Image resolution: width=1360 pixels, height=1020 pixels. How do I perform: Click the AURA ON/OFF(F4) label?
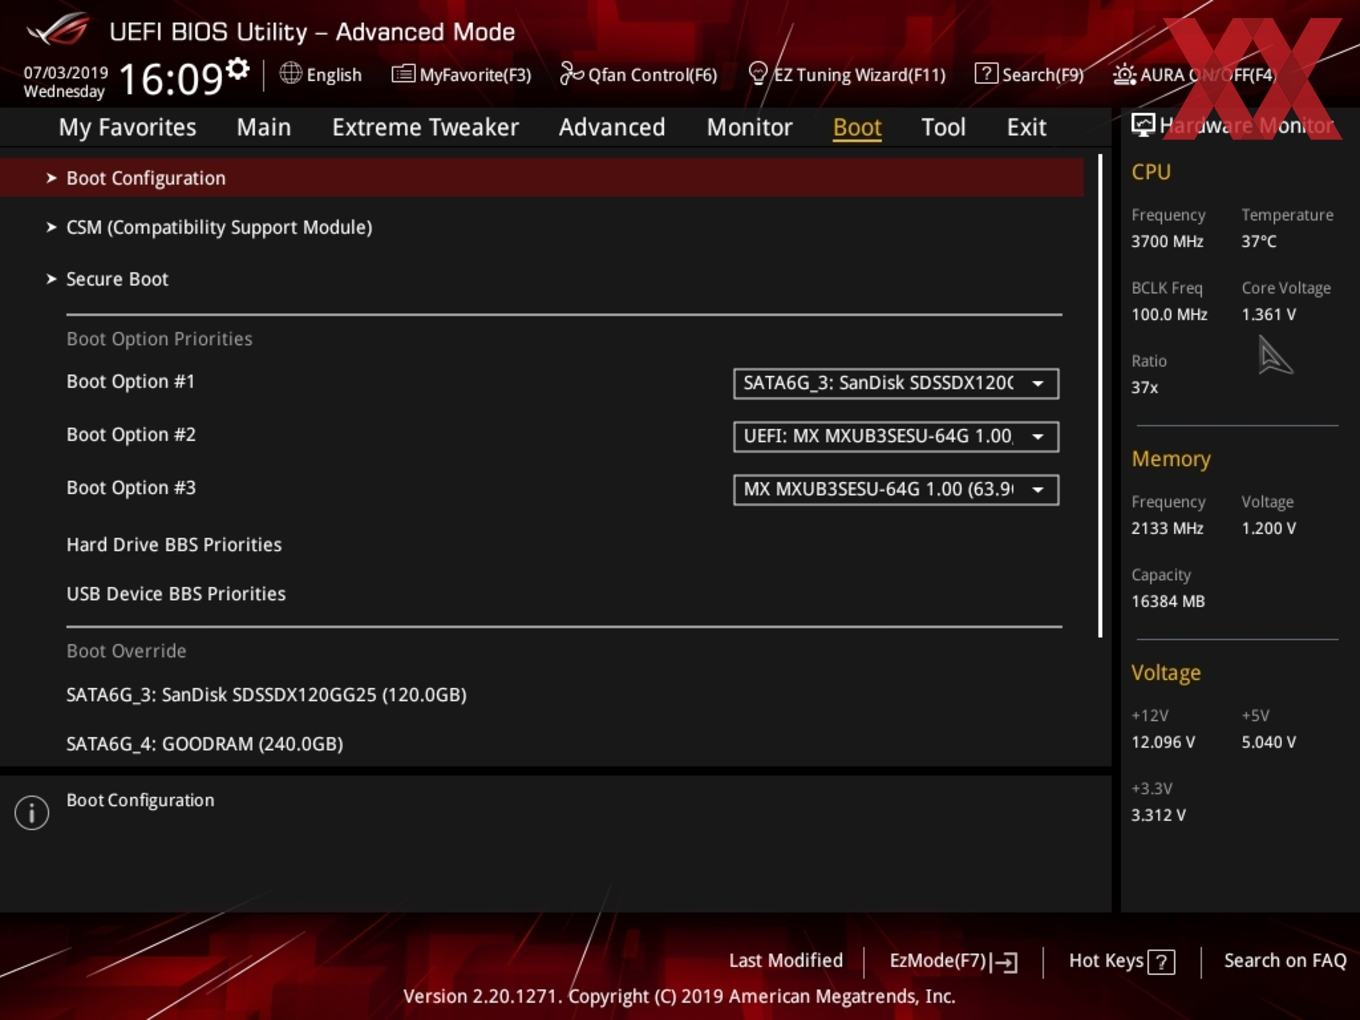click(x=1208, y=75)
